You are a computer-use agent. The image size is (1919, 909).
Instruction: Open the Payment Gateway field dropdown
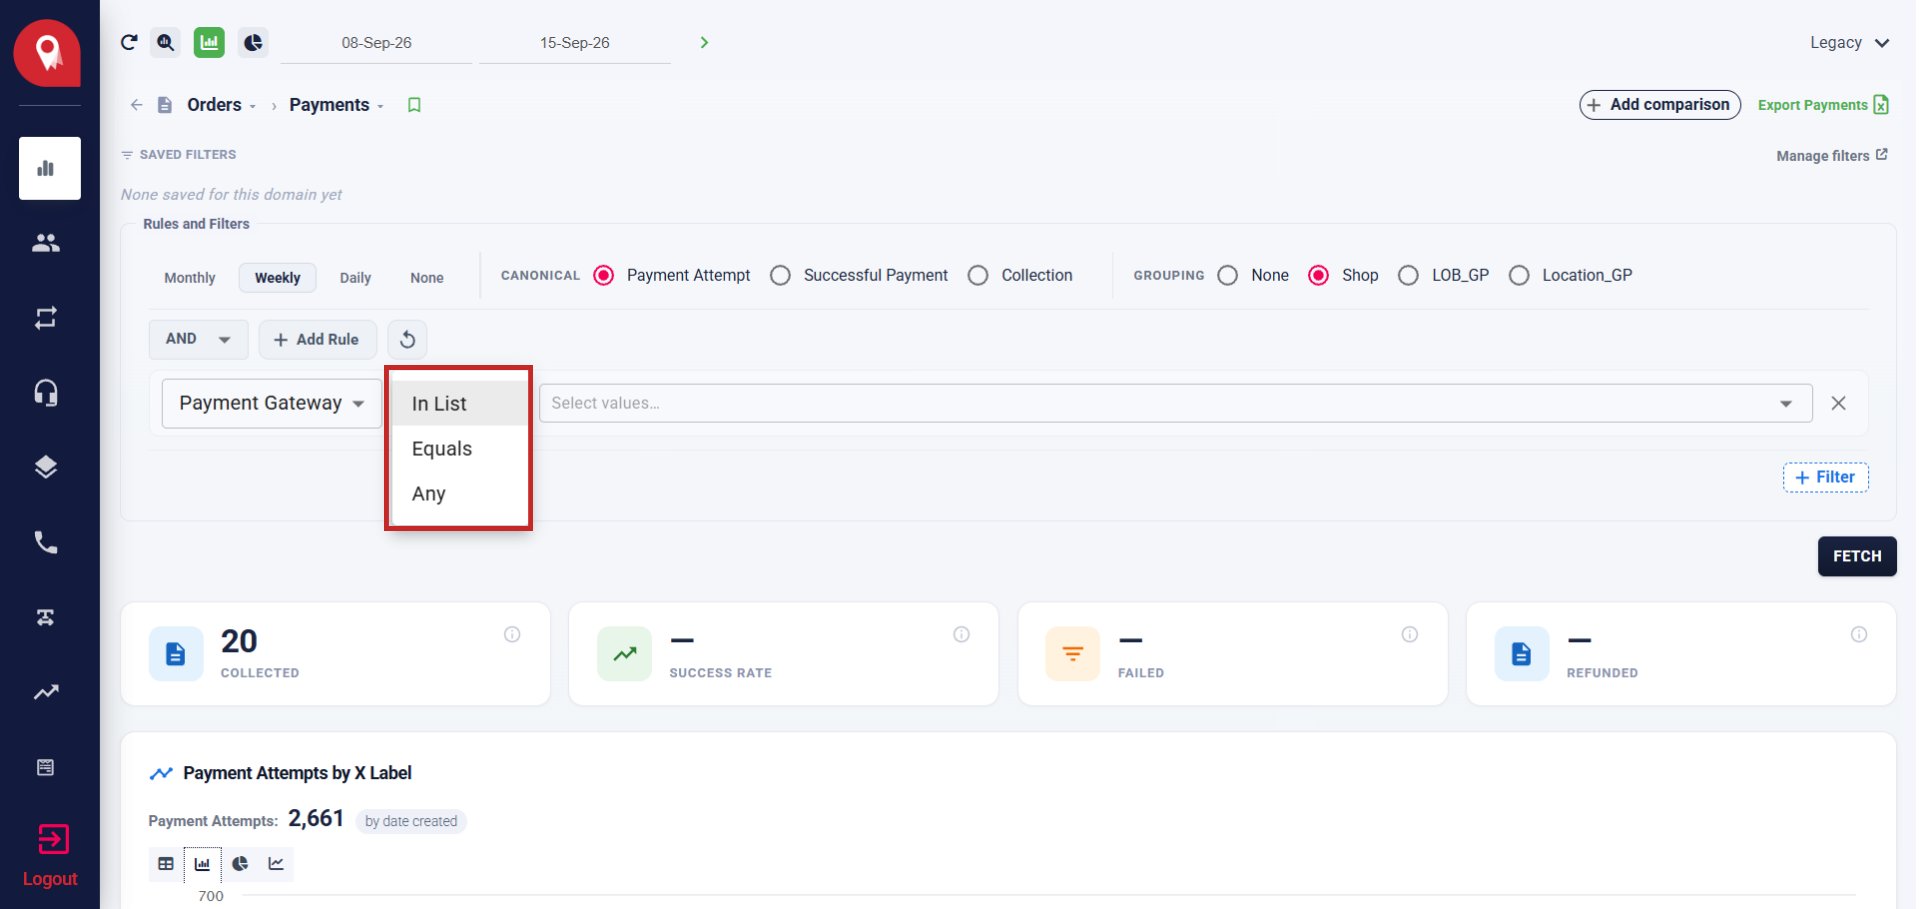click(x=271, y=403)
